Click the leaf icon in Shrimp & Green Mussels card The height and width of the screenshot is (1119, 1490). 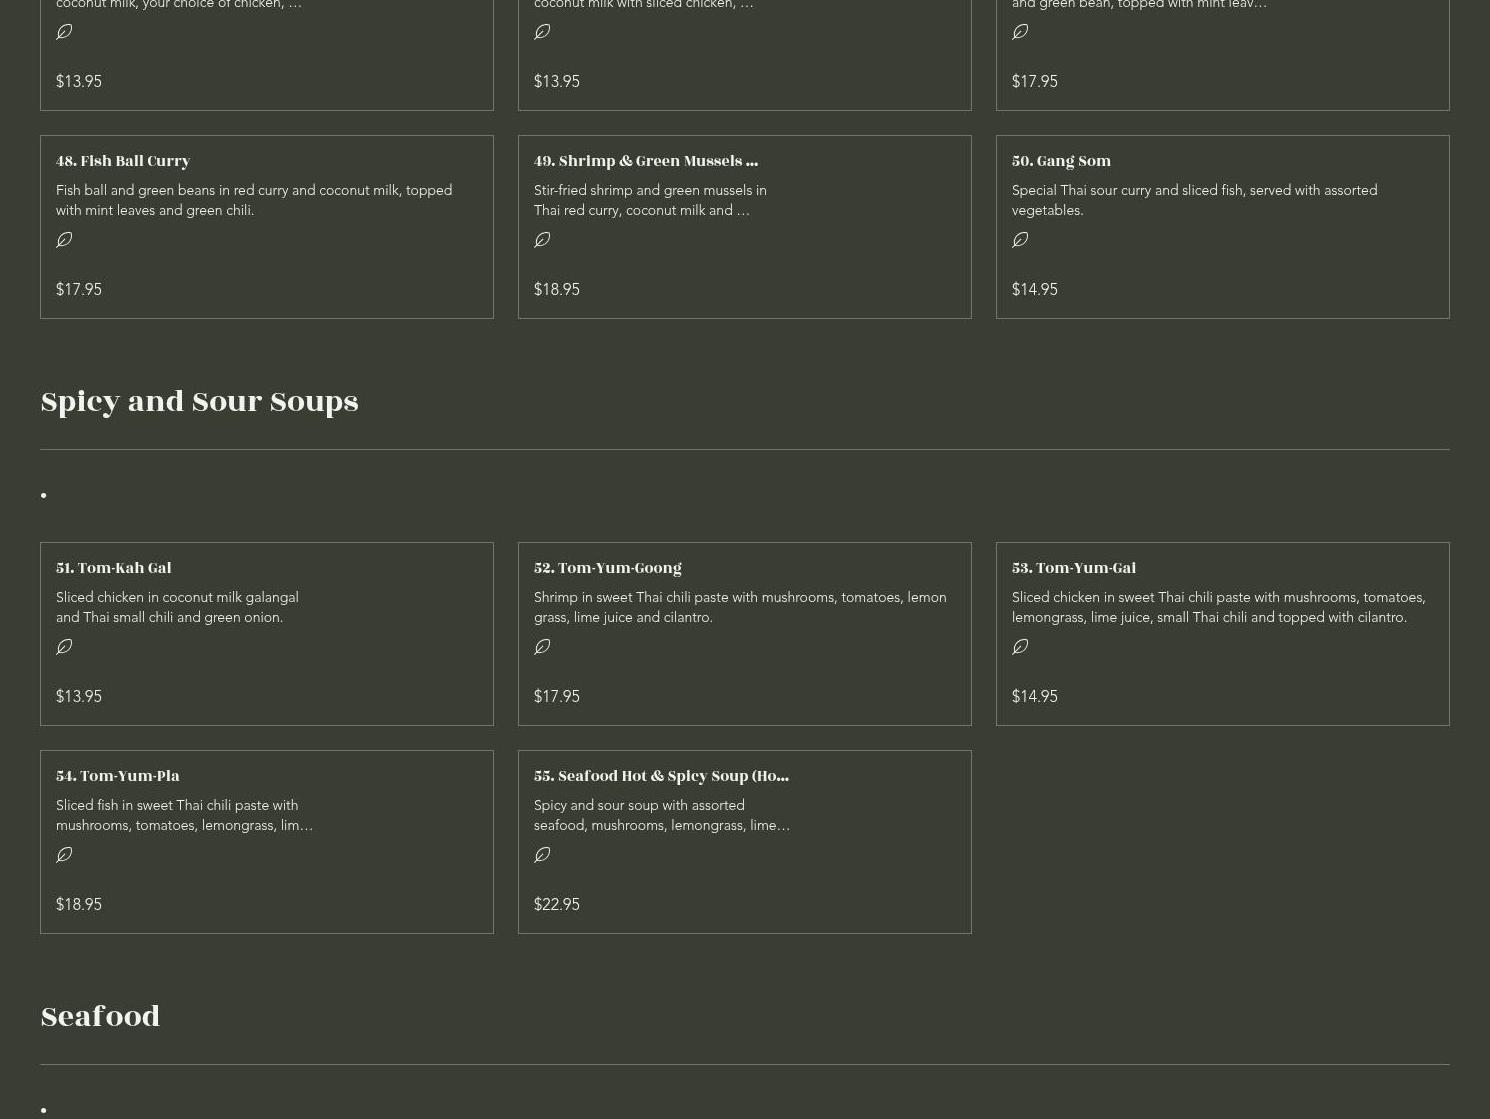tap(542, 240)
